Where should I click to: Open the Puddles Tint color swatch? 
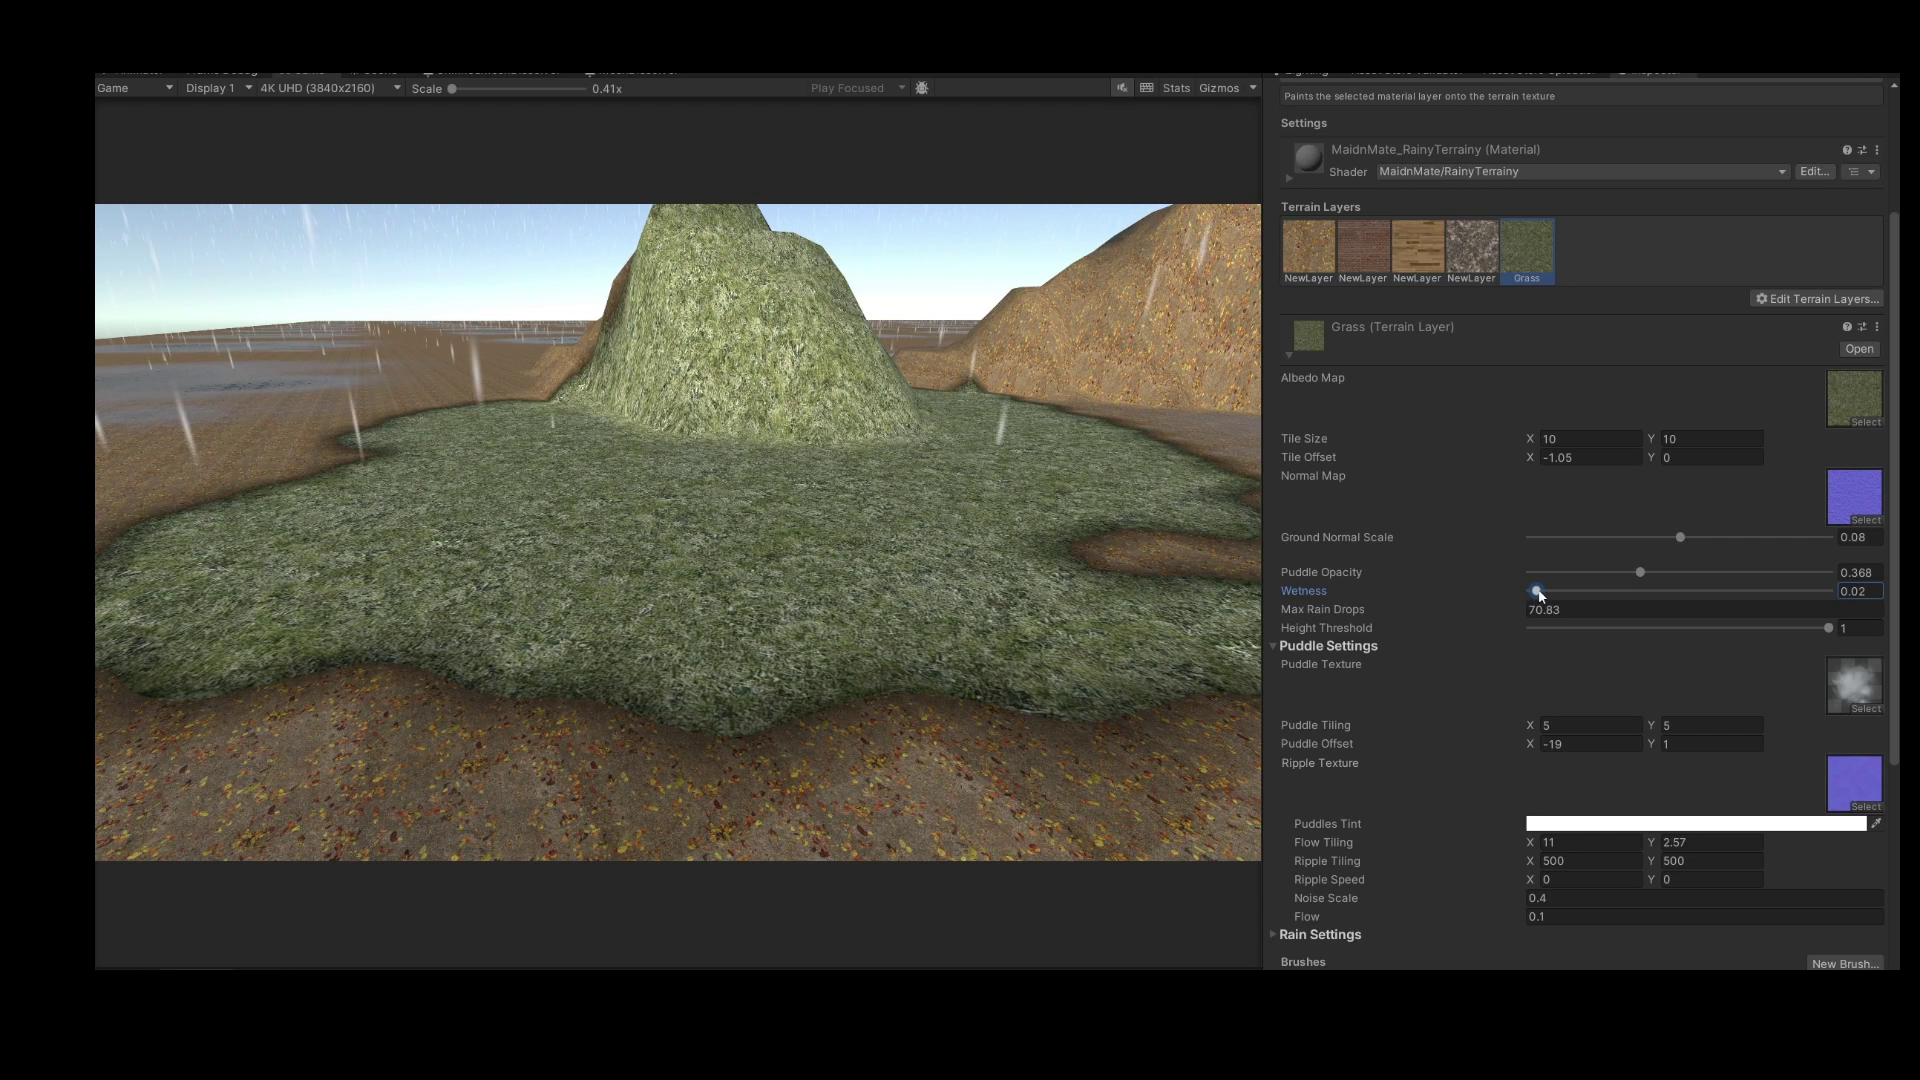[x=1696, y=824]
